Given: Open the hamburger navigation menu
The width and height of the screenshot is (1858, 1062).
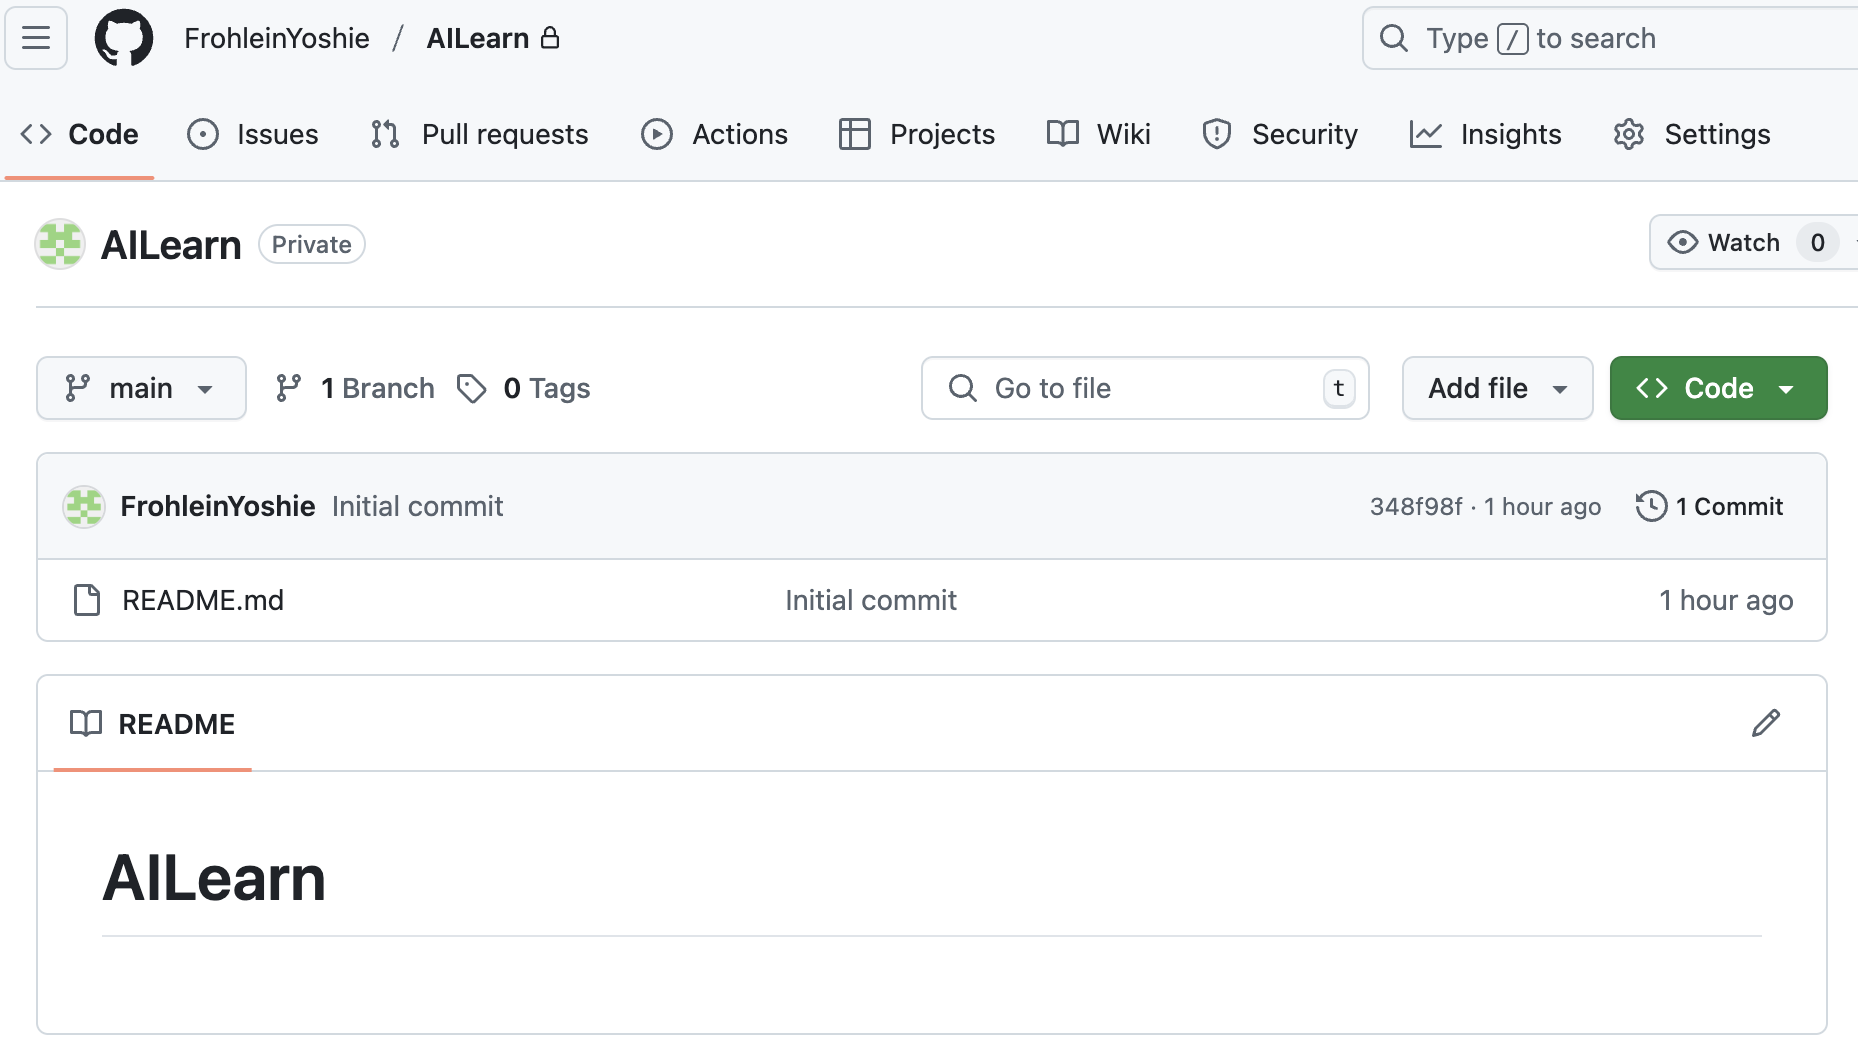Looking at the screenshot, I should click(x=36, y=38).
